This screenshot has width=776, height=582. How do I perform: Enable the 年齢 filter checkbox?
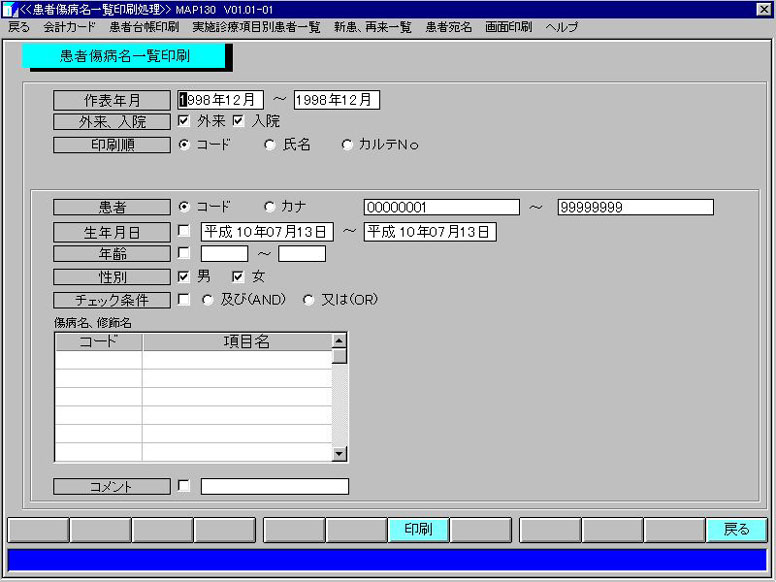[x=184, y=253]
